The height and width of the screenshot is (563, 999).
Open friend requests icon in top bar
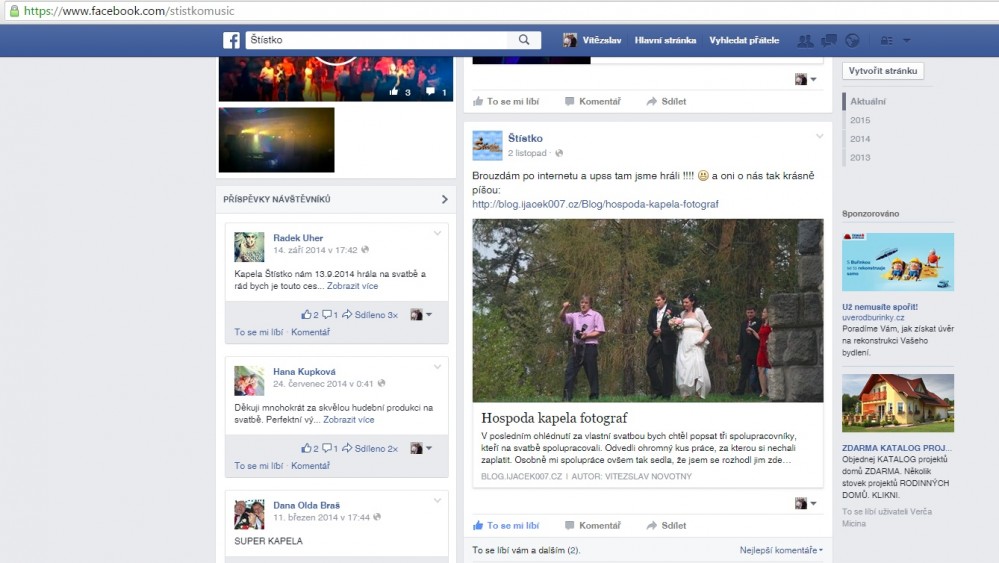pos(805,41)
